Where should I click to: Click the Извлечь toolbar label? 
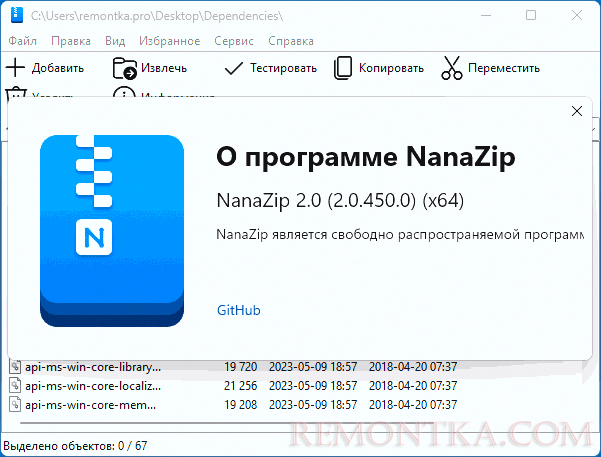coord(164,68)
